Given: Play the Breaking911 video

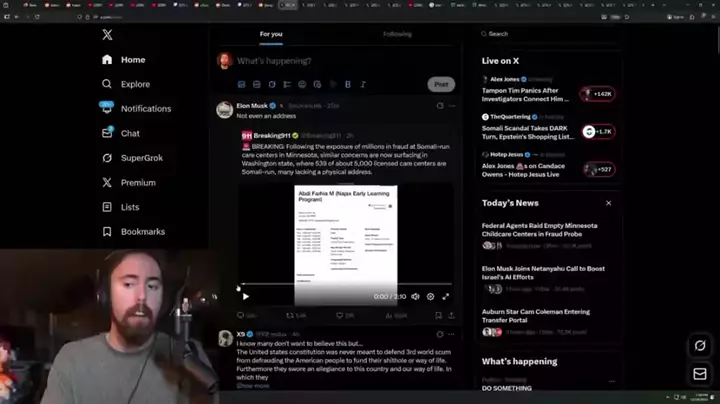Looking at the screenshot, I should click(x=246, y=296).
